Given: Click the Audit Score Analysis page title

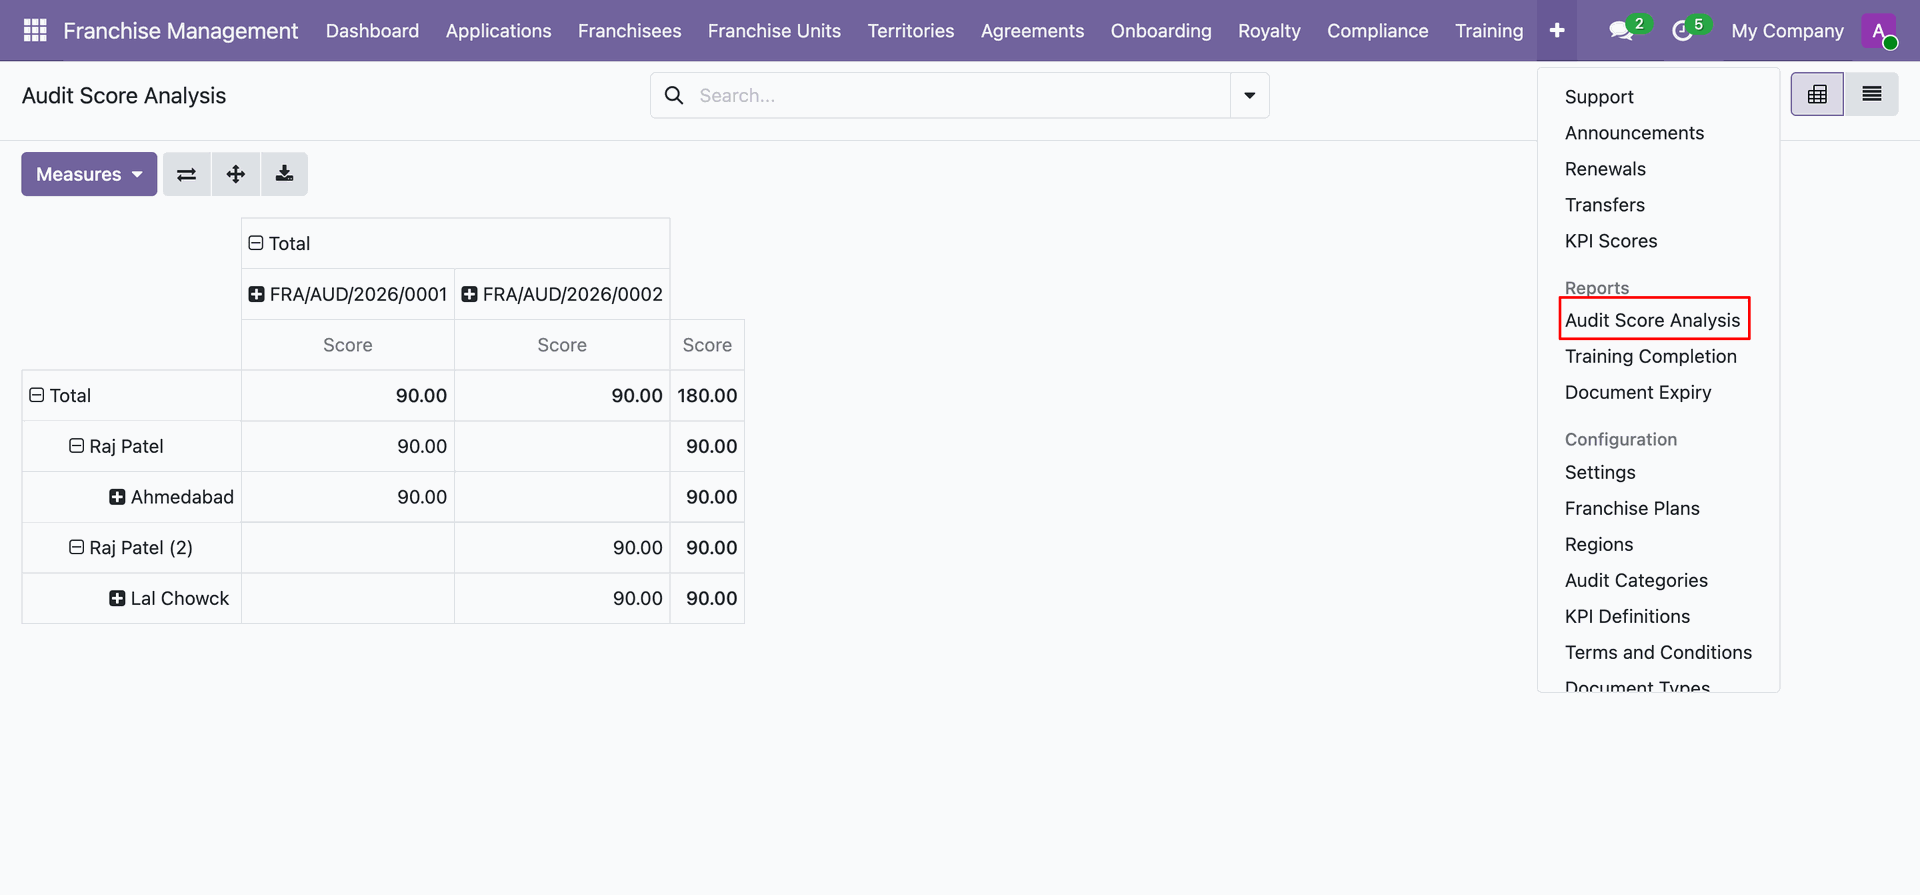Looking at the screenshot, I should [x=124, y=95].
